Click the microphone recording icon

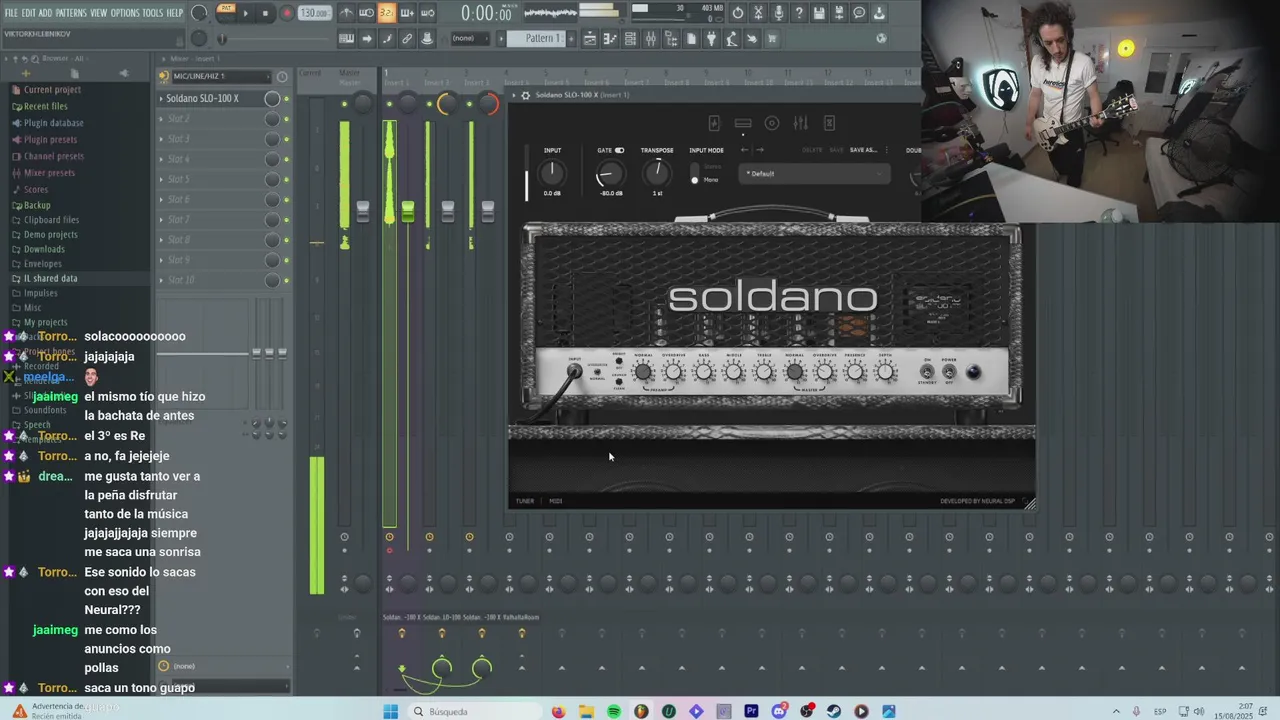[778, 13]
